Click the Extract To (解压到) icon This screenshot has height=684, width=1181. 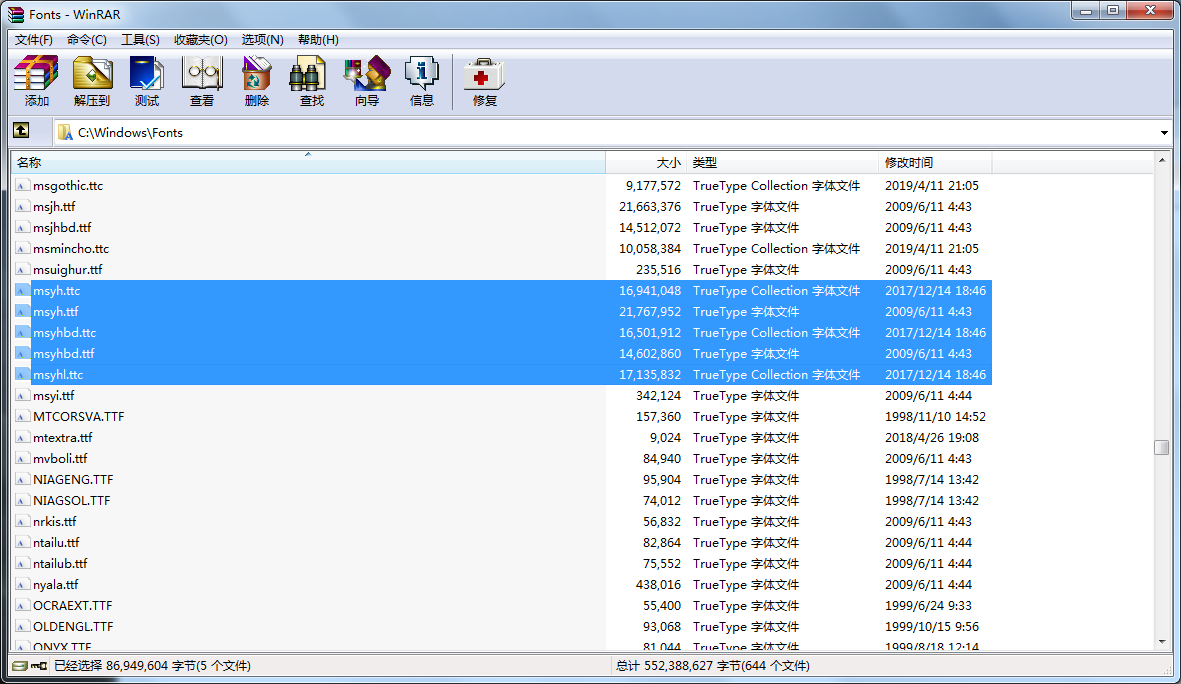point(92,81)
